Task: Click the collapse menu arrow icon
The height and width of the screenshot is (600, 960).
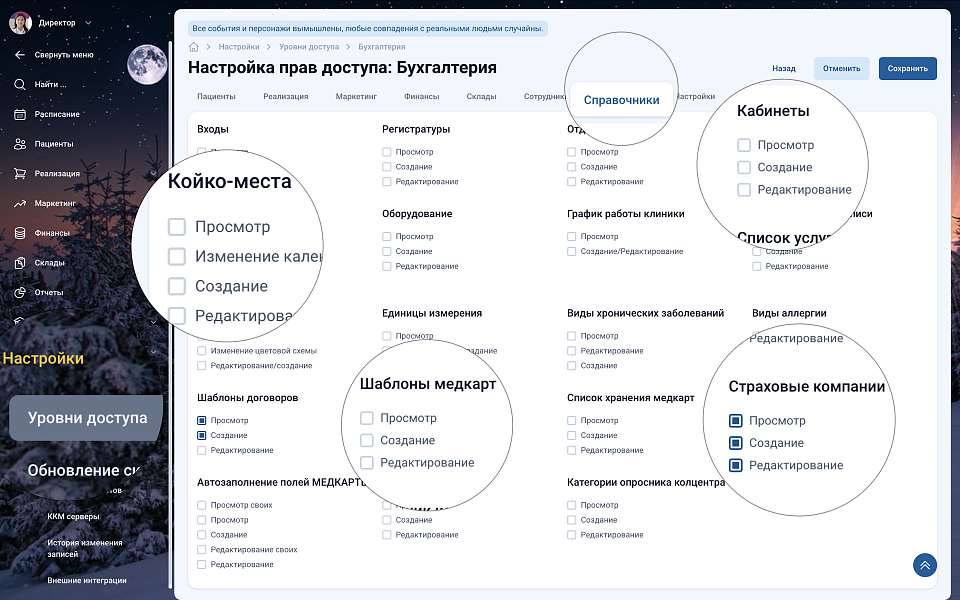Action: pyautogui.click(x=20, y=55)
